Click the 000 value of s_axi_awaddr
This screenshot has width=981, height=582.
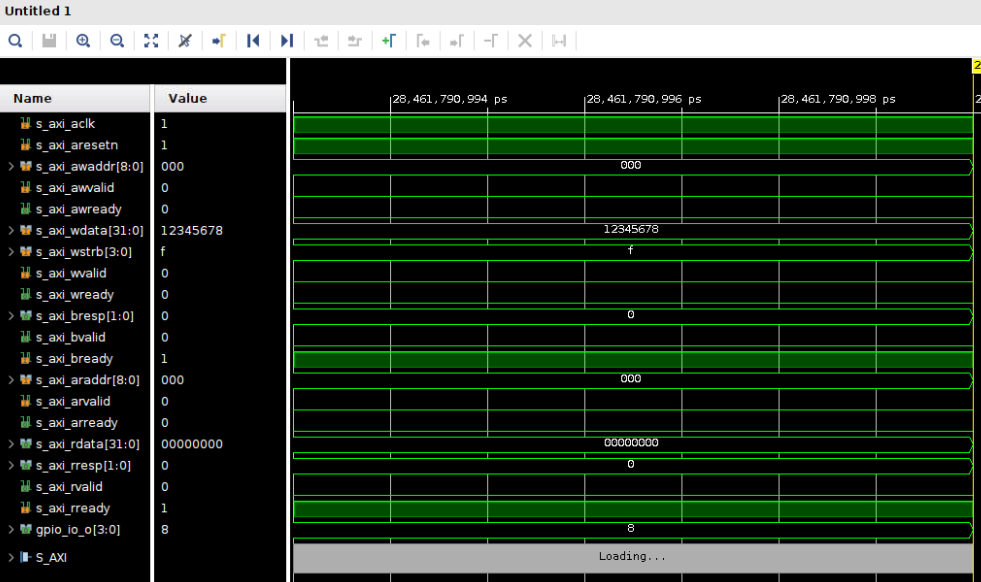tap(172, 166)
